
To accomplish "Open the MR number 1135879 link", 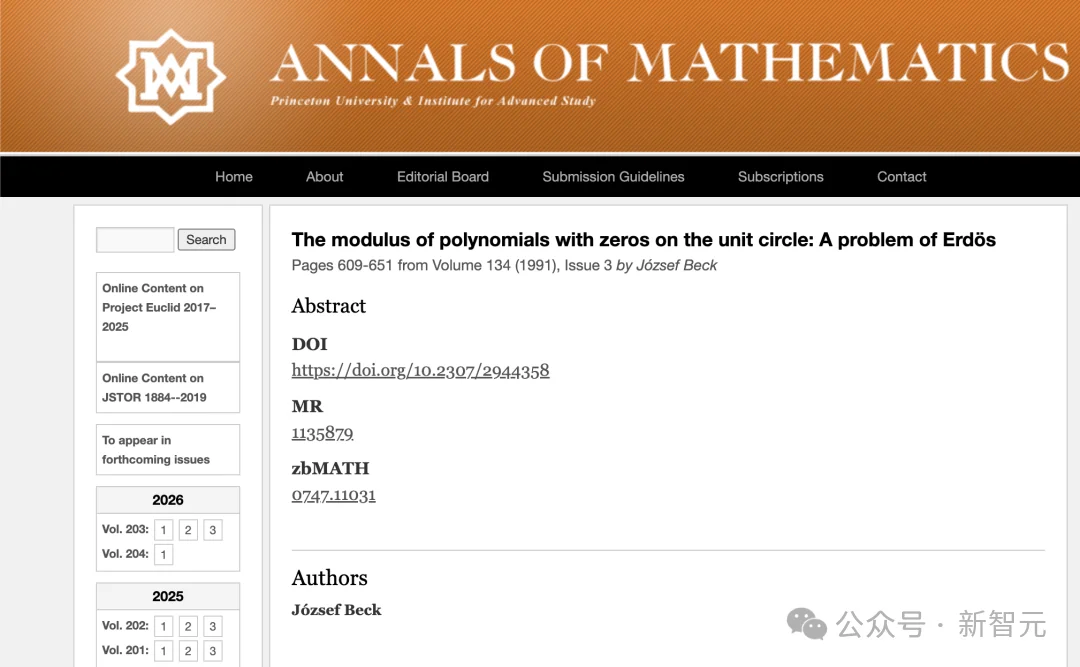I will coord(322,433).
